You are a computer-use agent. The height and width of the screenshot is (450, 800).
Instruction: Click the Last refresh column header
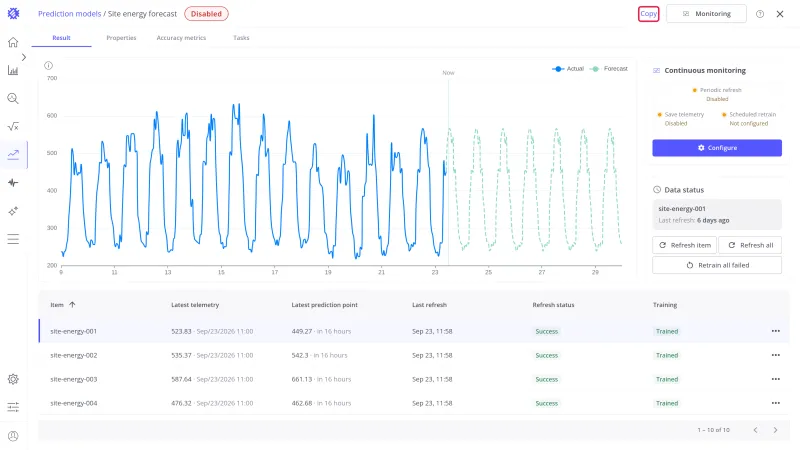(429, 305)
